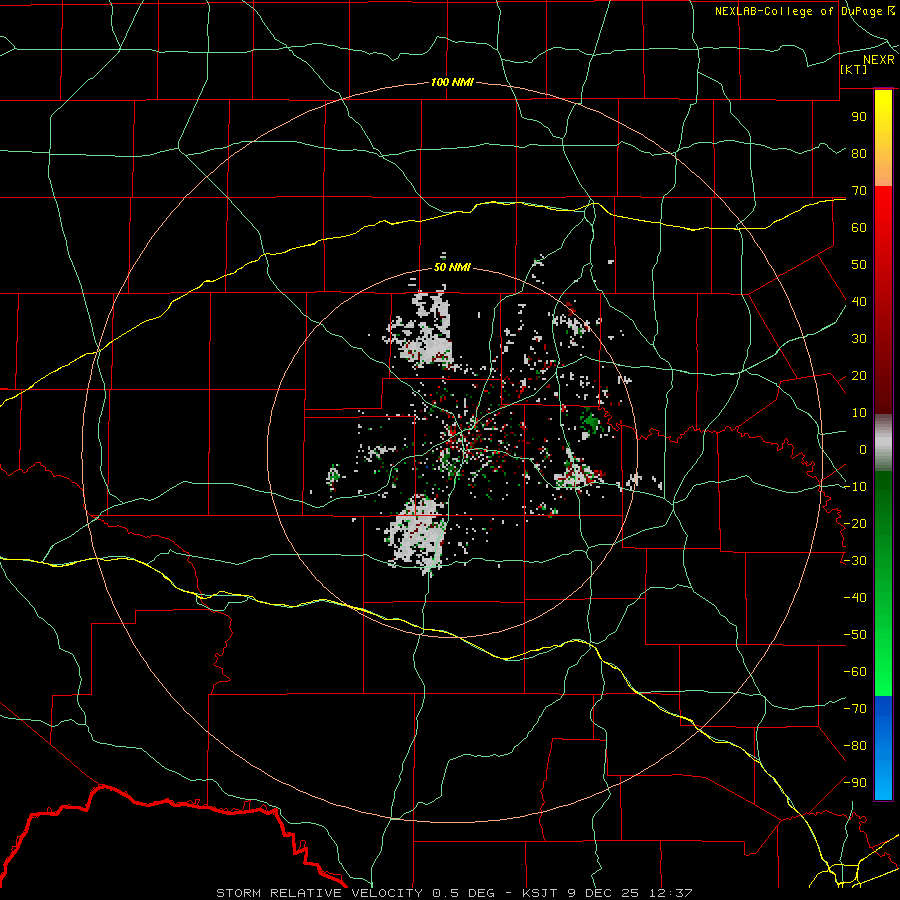The height and width of the screenshot is (900, 900).
Task: Click the 50 NMI range ring label
Action: [452, 267]
